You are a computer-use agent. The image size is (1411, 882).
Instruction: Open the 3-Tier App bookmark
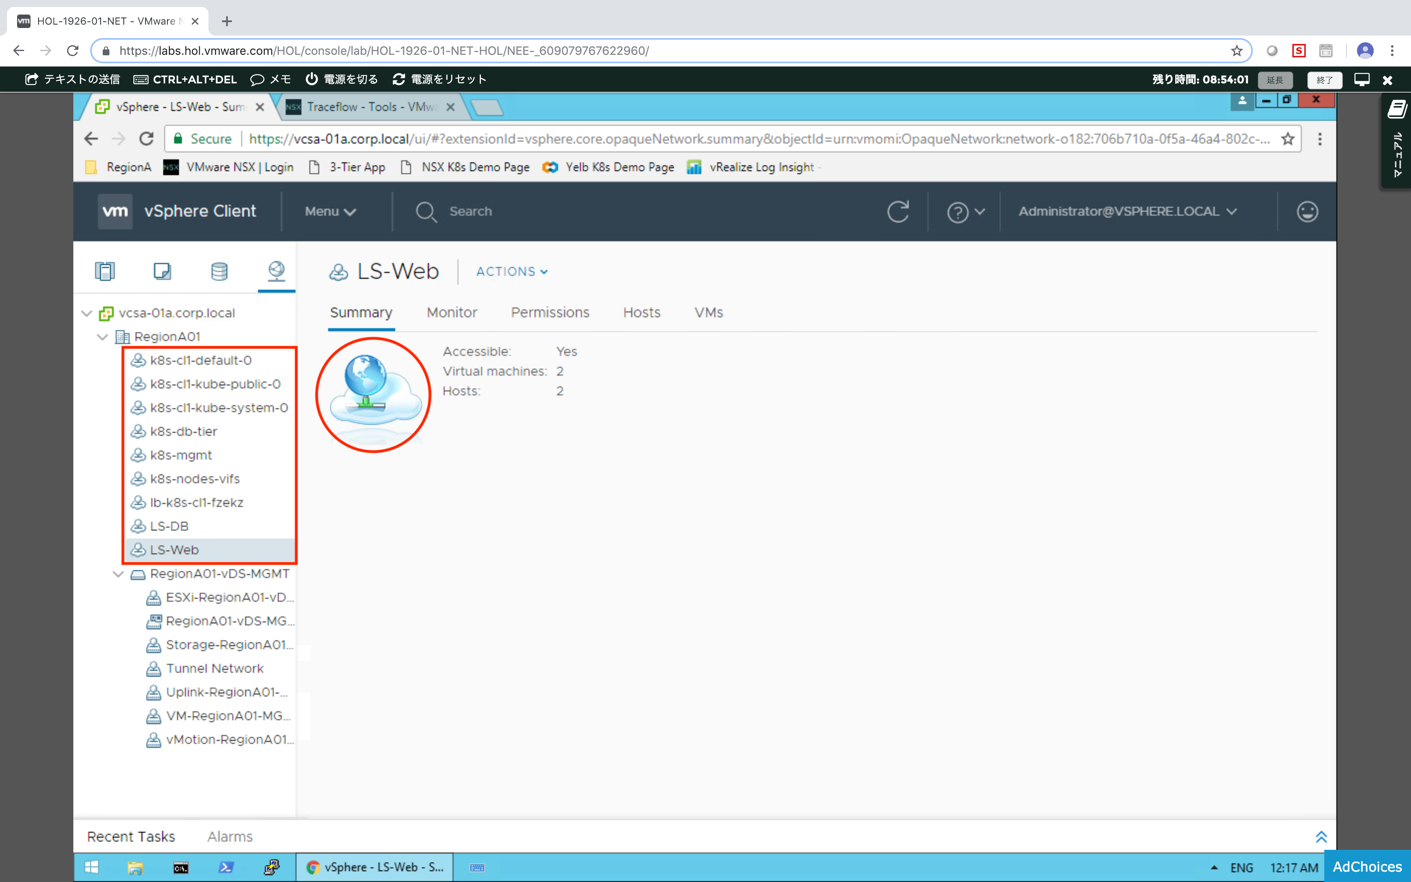tap(346, 167)
